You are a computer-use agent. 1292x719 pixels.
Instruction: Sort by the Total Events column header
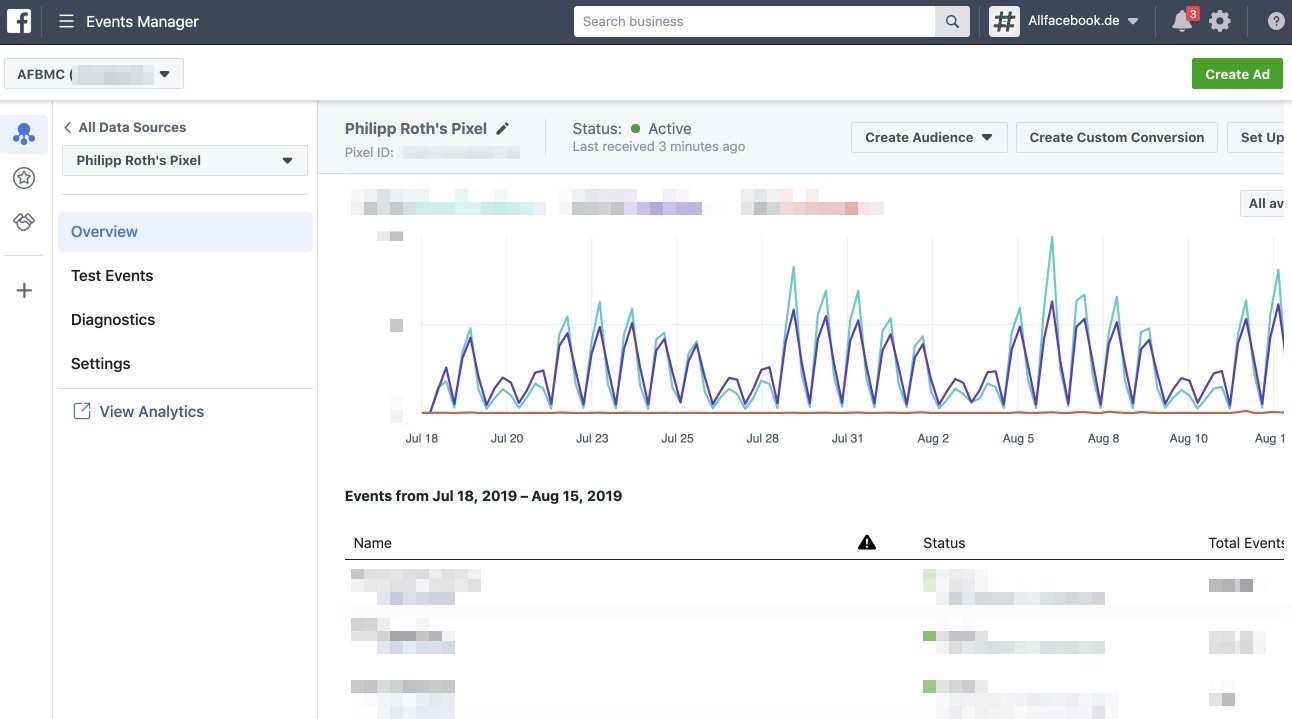pos(1246,543)
